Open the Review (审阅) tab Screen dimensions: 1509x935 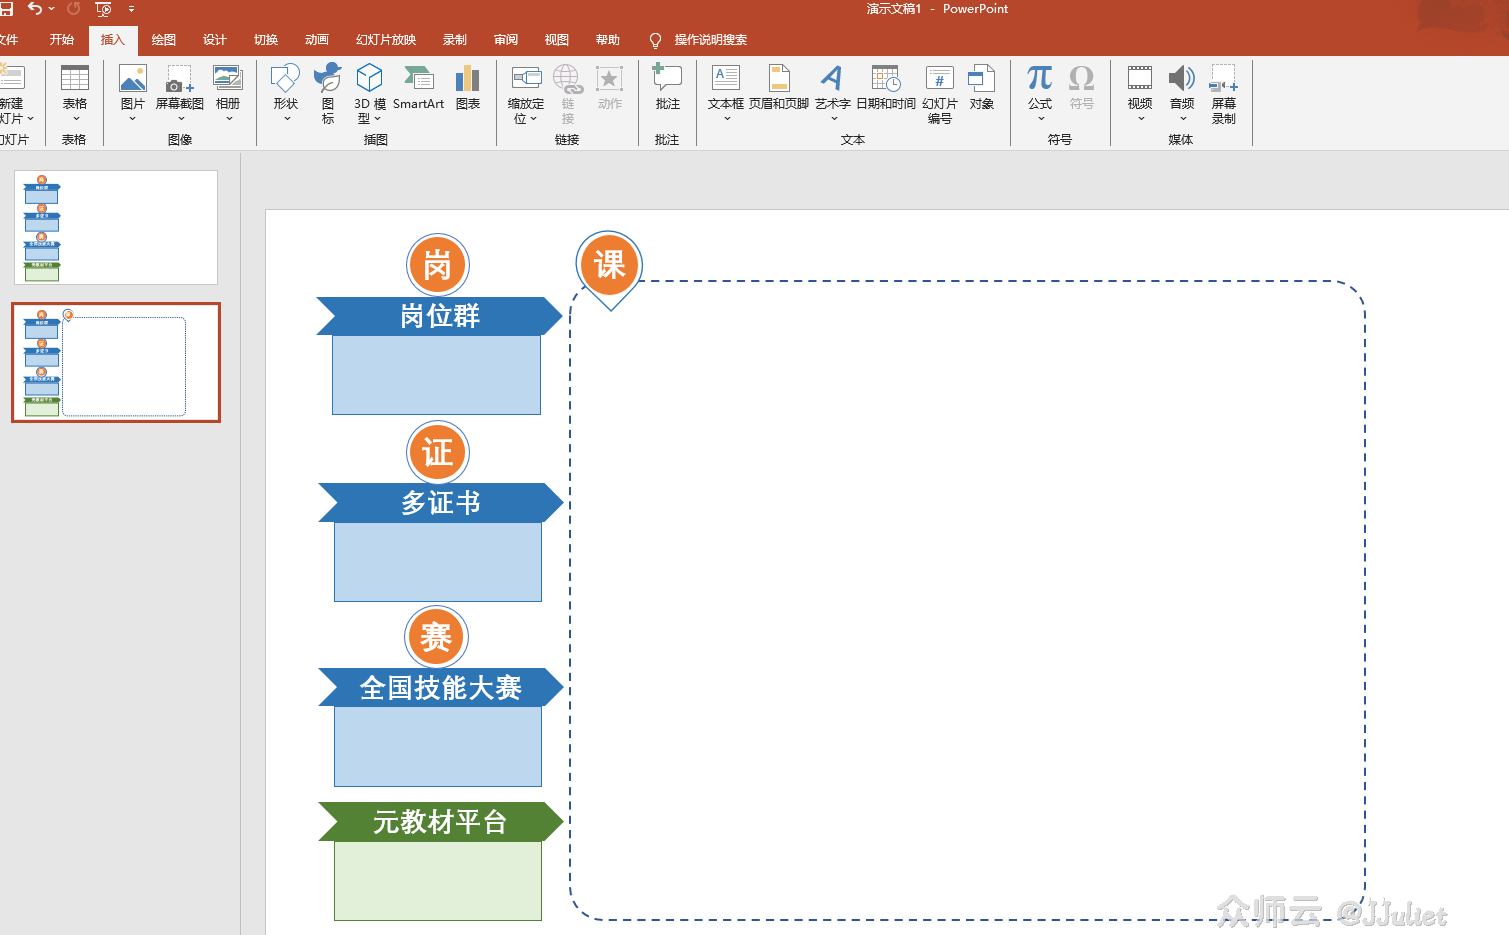tap(506, 40)
